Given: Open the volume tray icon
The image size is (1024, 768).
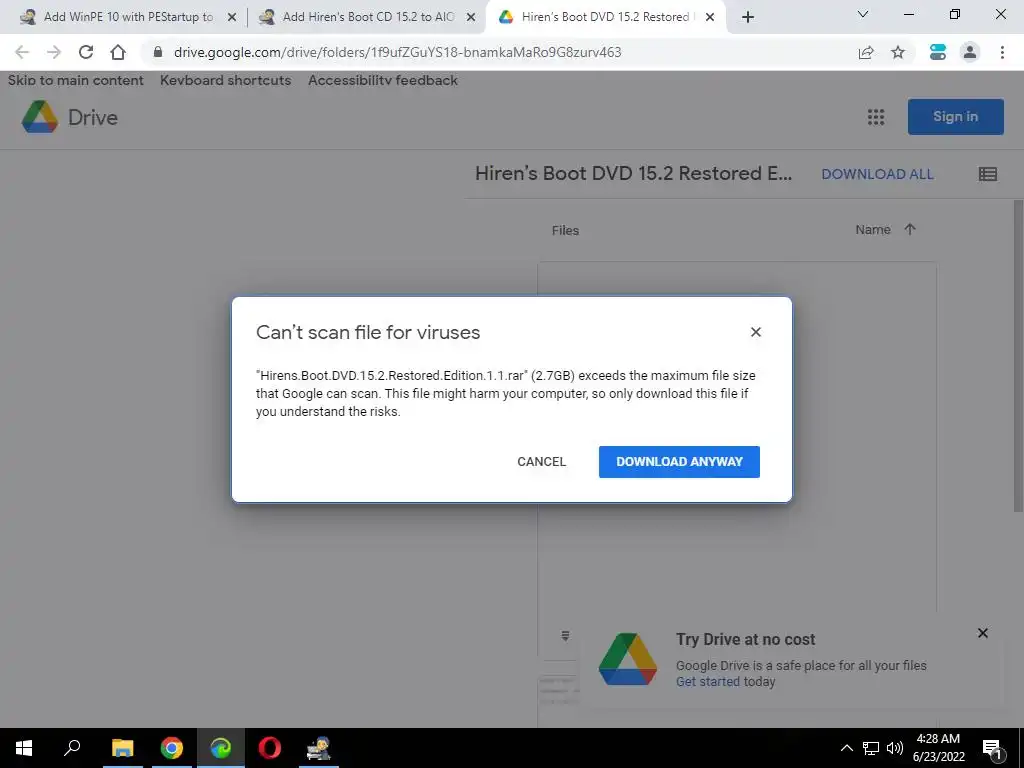Looking at the screenshot, I should coord(895,748).
